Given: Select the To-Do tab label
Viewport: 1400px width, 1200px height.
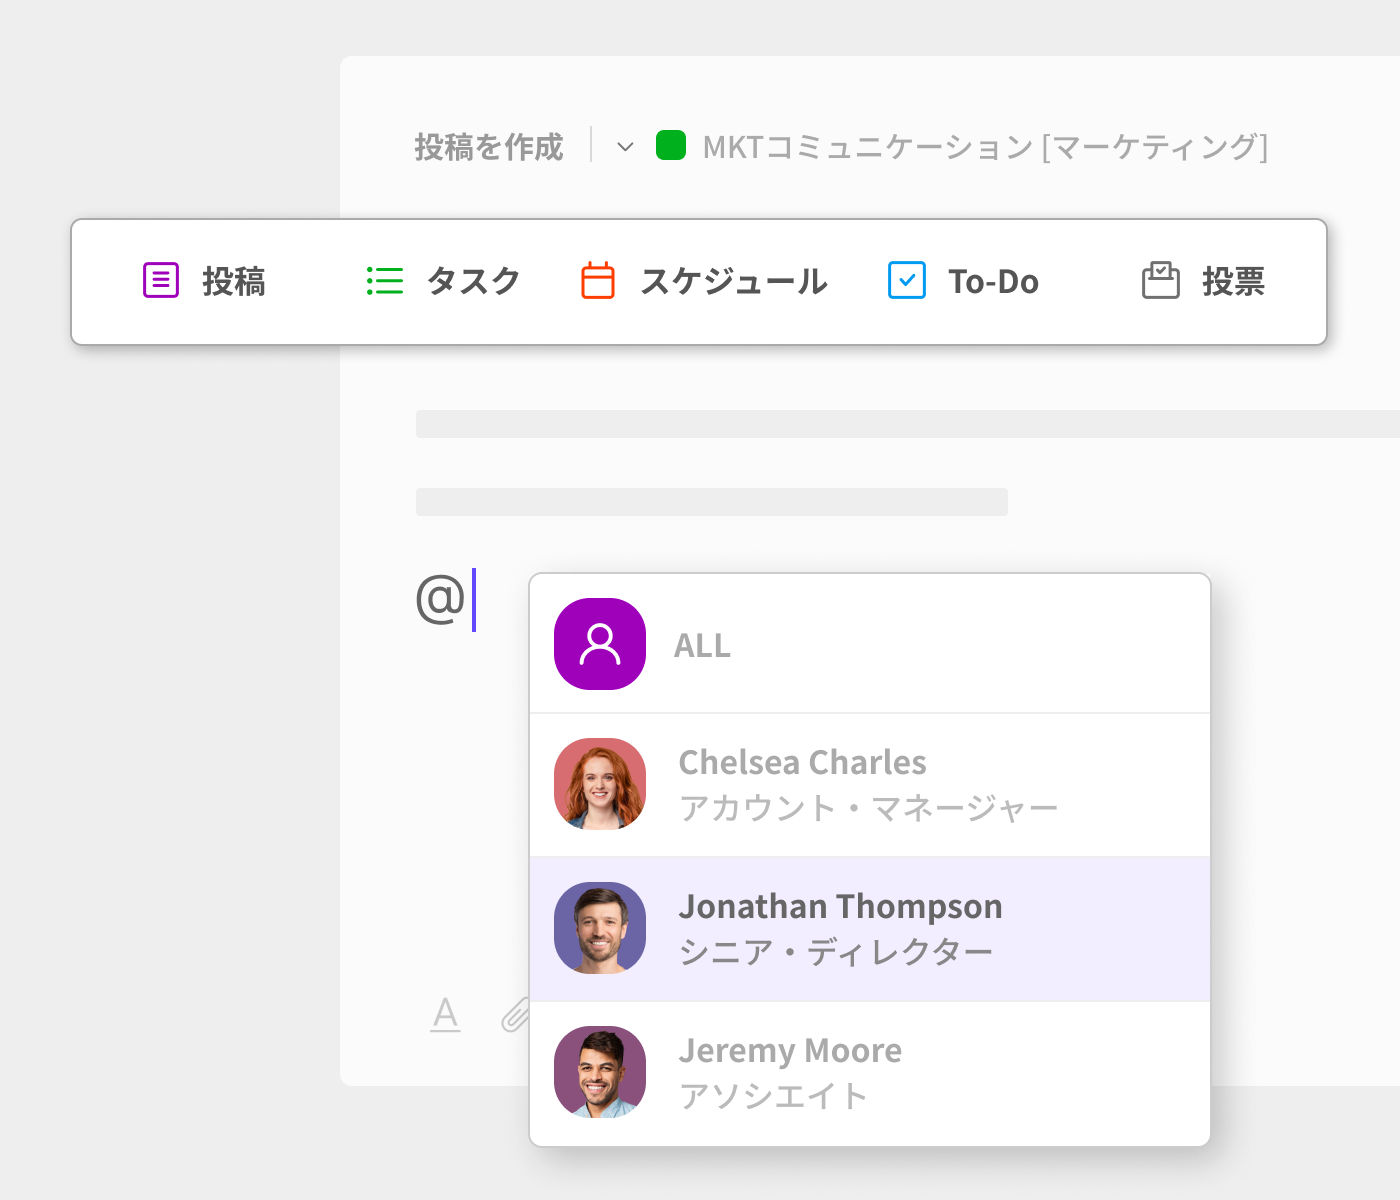Looking at the screenshot, I should [993, 282].
